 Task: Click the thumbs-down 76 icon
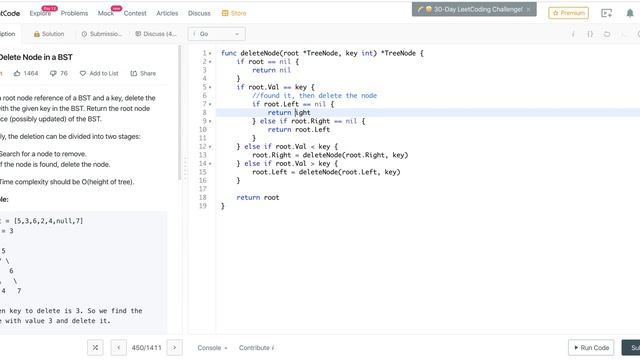coord(53,73)
